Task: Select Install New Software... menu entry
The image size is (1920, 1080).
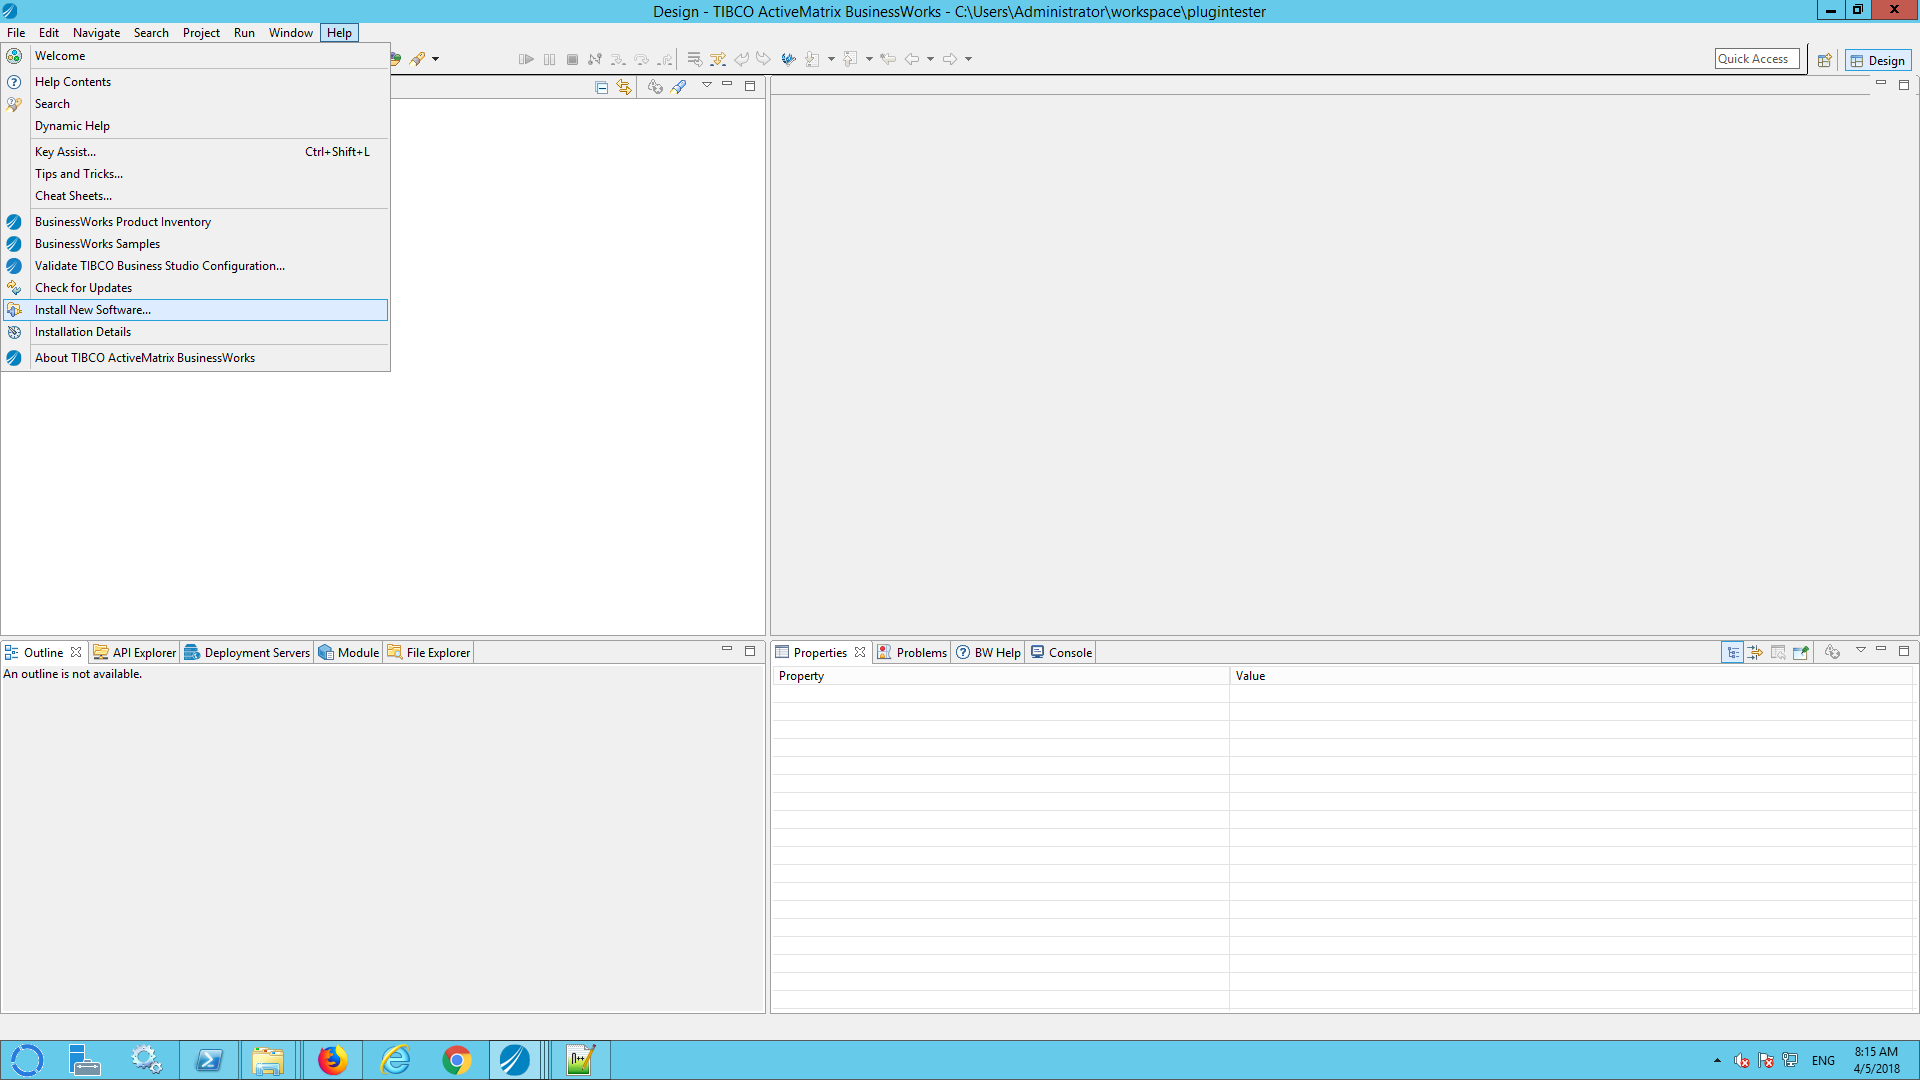Action: (x=196, y=310)
